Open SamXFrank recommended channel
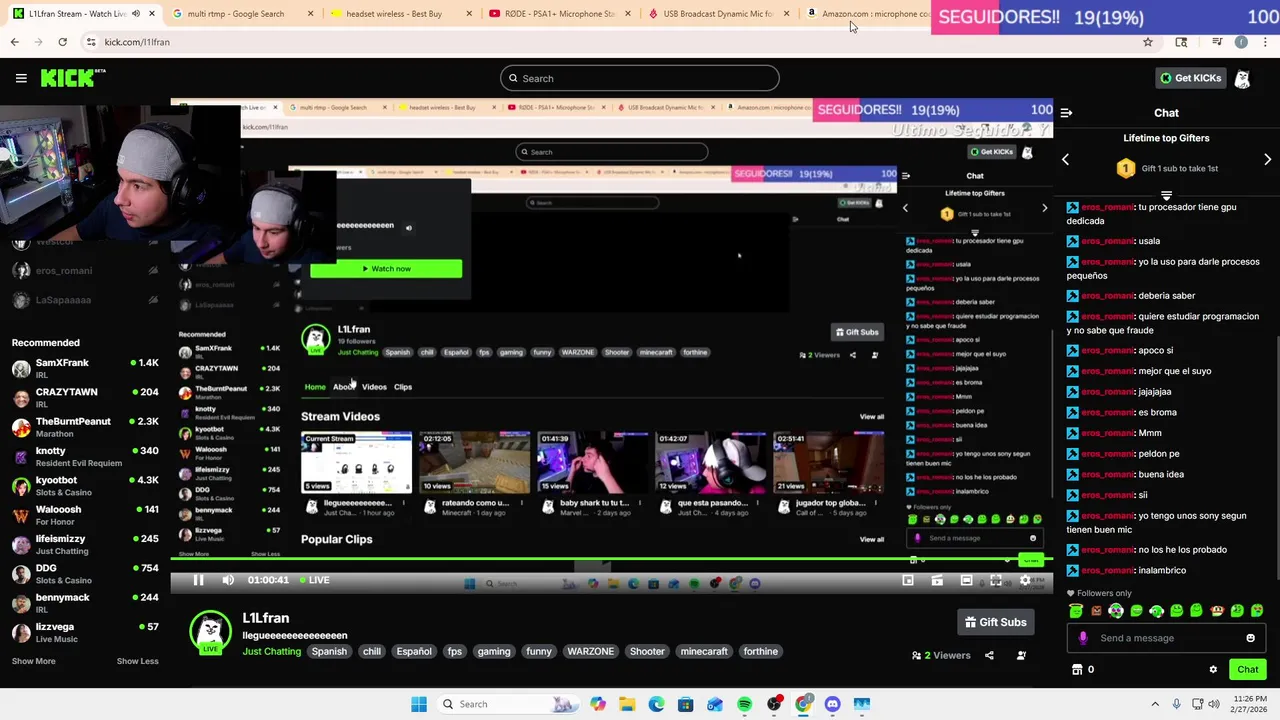 tap(85, 368)
